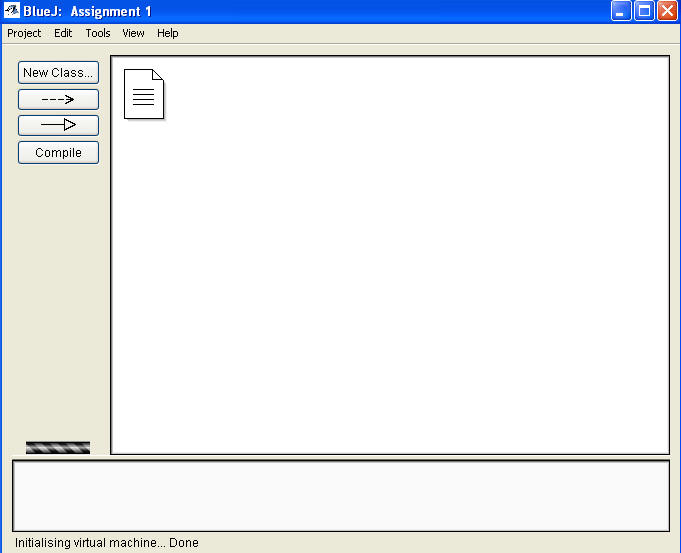Click empty space in the class diagram
Image resolution: width=681 pixels, height=553 pixels.
click(400, 270)
